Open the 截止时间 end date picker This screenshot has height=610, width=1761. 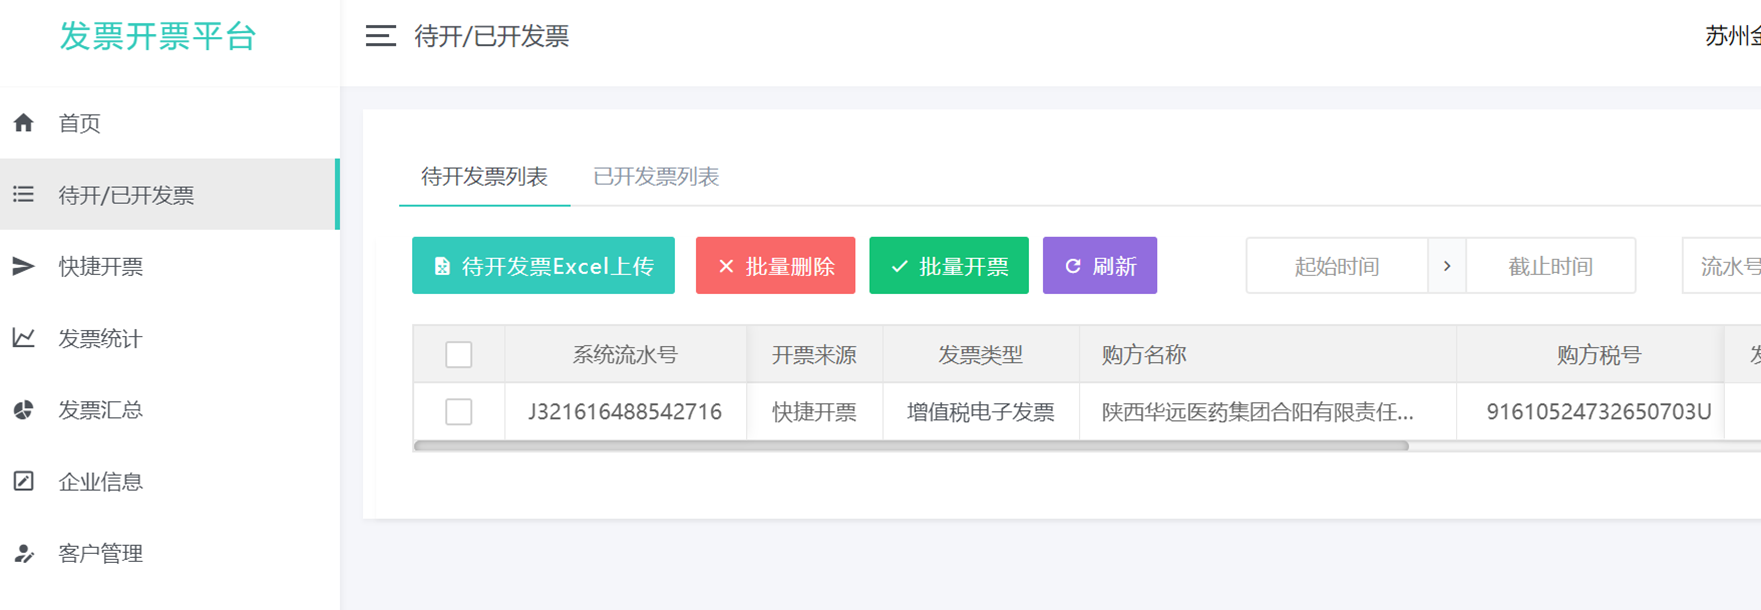(1549, 266)
